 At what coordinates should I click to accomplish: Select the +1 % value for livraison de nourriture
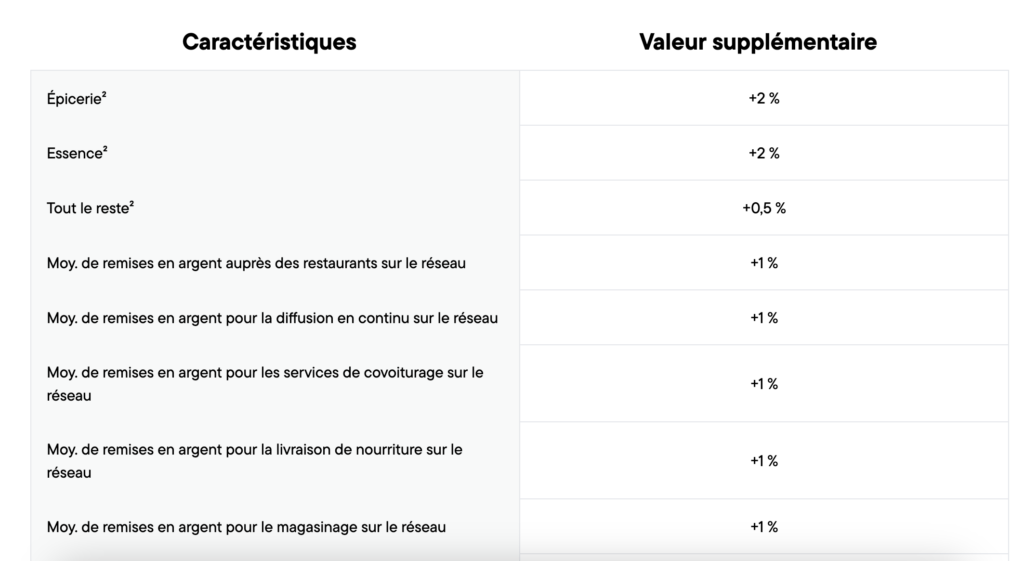pyautogui.click(x=764, y=461)
